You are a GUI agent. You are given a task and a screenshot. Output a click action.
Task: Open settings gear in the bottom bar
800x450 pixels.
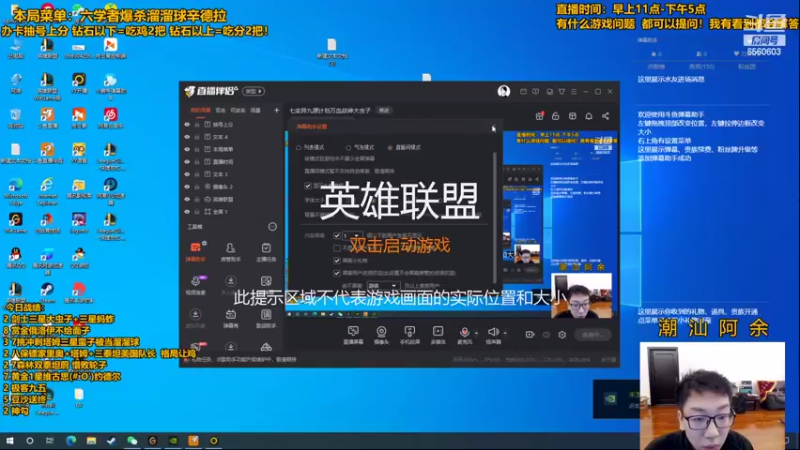pos(562,335)
